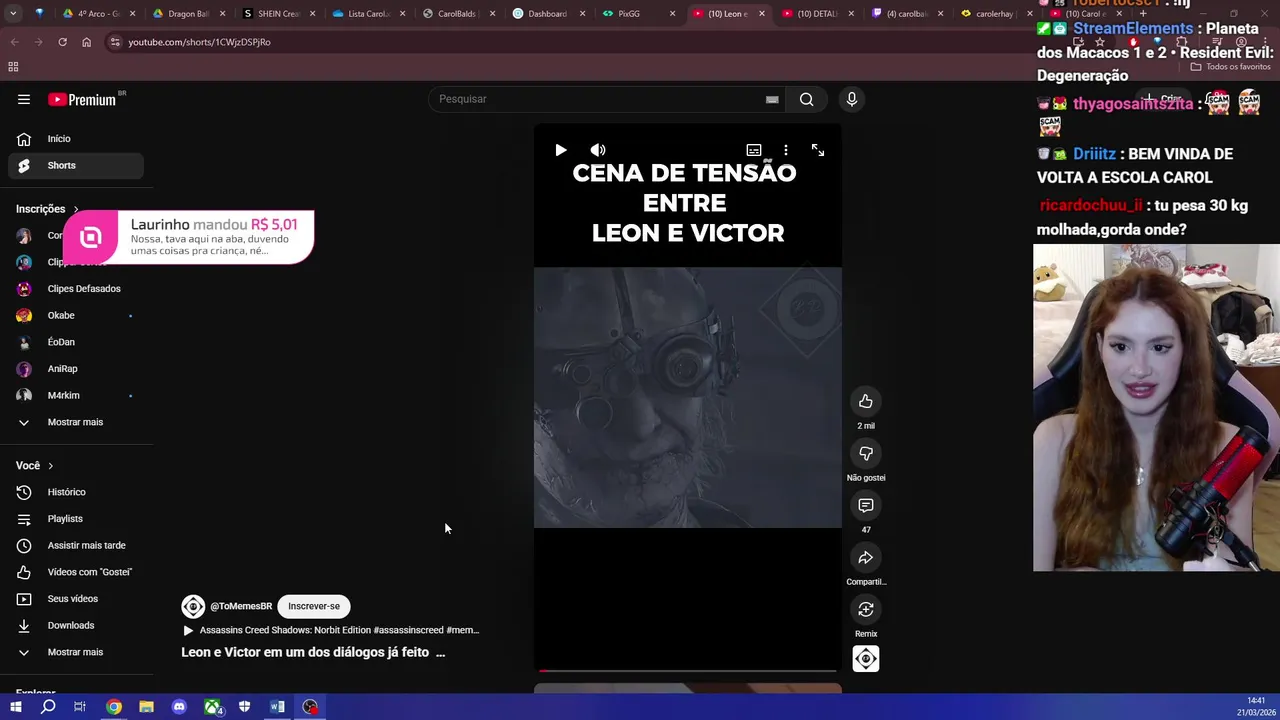Click the browser back arrow
This screenshot has height=720, width=1280.
coord(14,42)
